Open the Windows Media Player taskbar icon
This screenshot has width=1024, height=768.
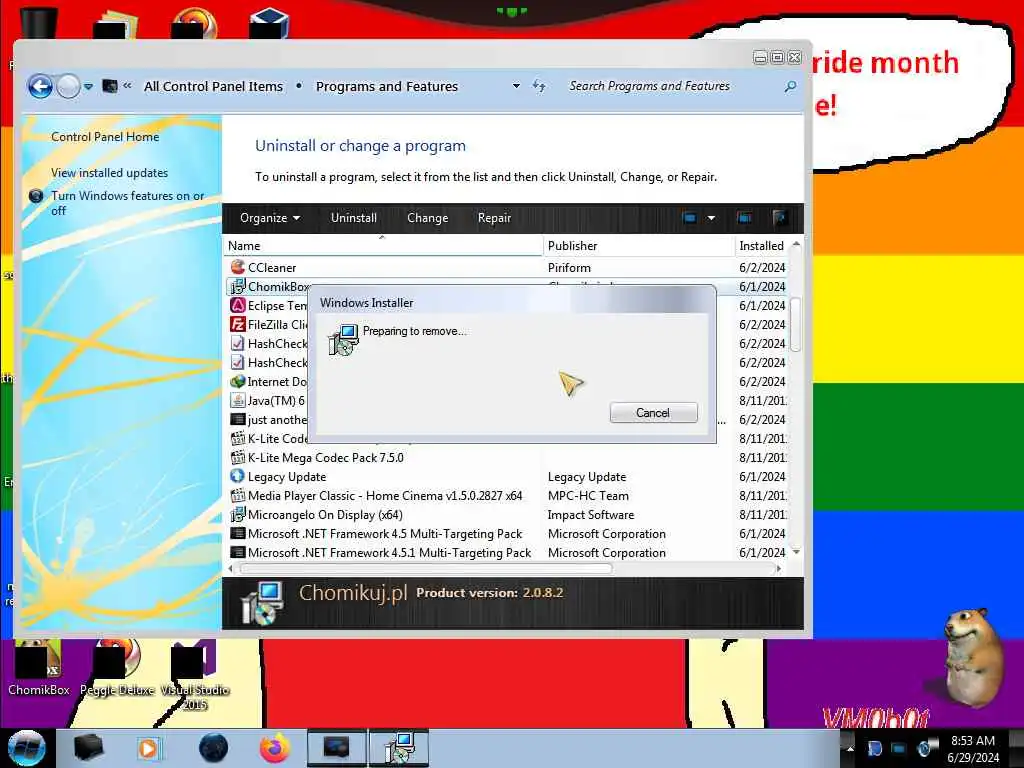click(x=148, y=748)
